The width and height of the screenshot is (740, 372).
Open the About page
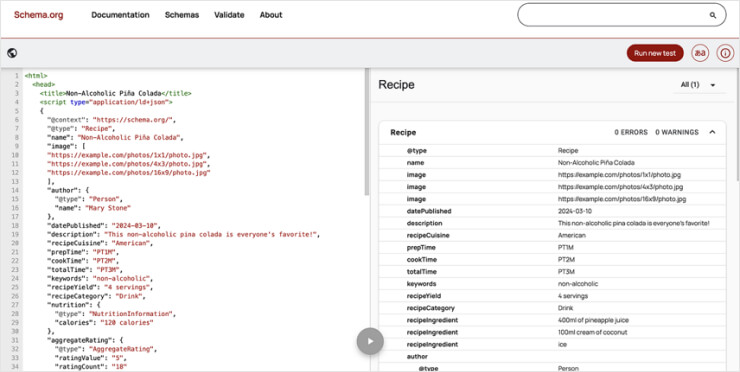pyautogui.click(x=271, y=15)
